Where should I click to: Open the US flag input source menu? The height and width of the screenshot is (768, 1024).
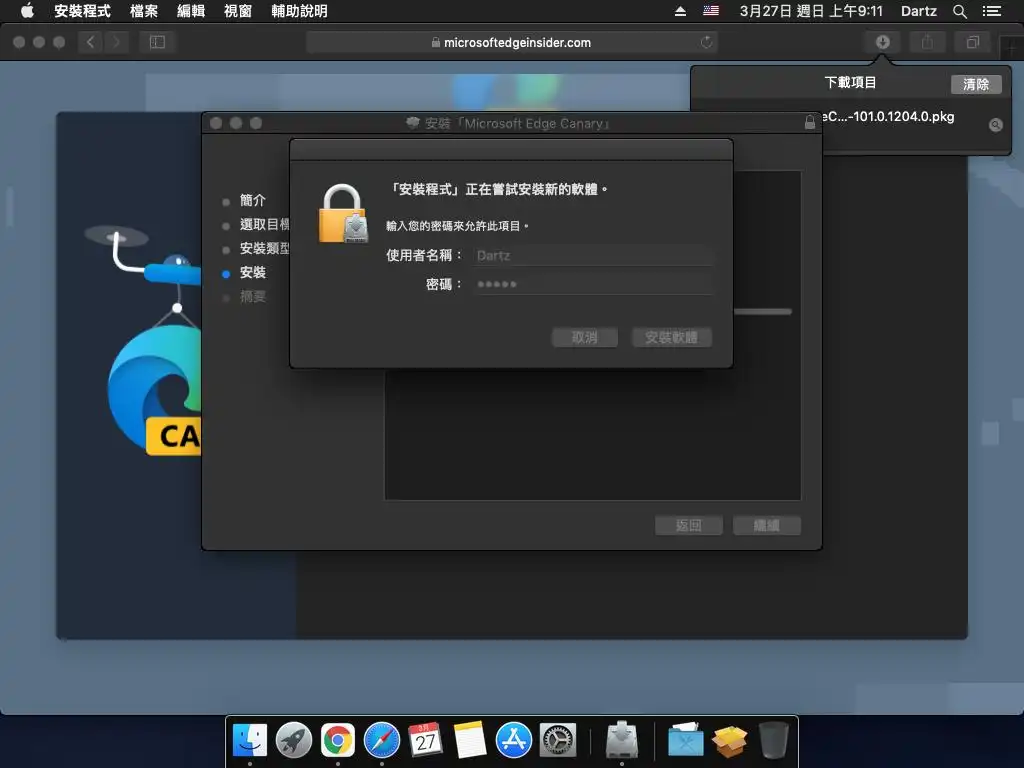[x=711, y=11]
